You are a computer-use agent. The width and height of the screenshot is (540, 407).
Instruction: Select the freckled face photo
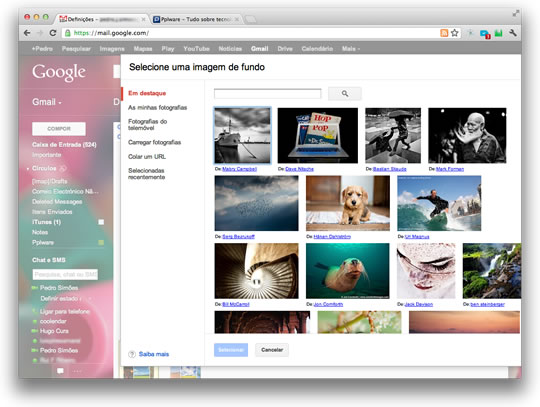[426, 271]
